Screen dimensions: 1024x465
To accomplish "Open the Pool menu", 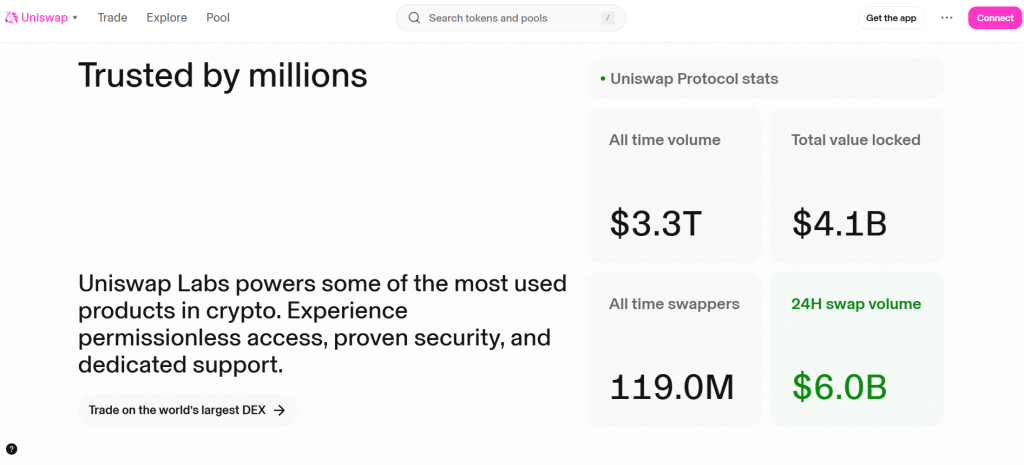I will pyautogui.click(x=218, y=18).
